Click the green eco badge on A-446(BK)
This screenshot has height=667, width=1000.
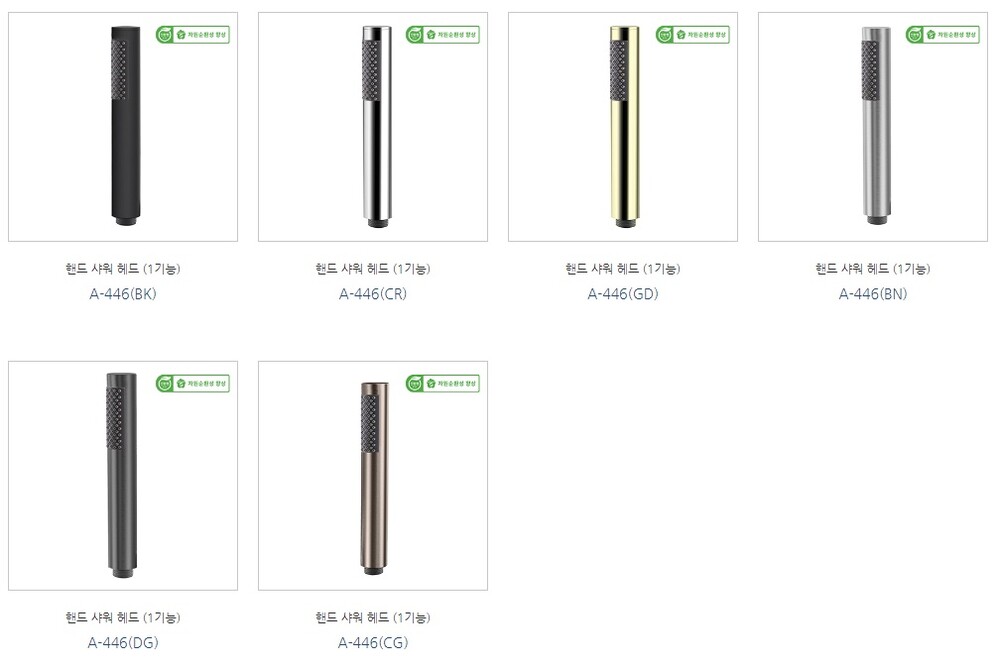point(193,34)
